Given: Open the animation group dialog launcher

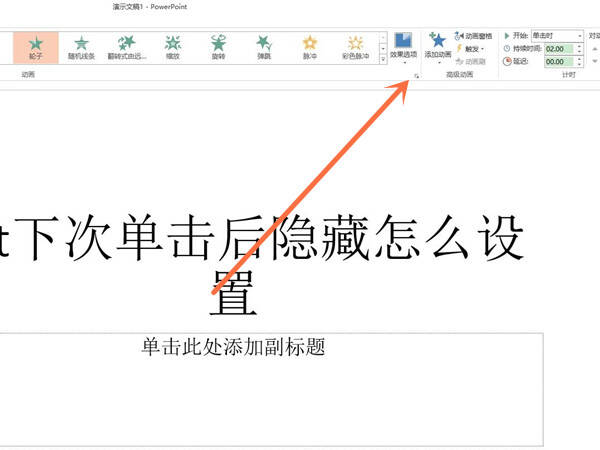Looking at the screenshot, I should [416, 76].
